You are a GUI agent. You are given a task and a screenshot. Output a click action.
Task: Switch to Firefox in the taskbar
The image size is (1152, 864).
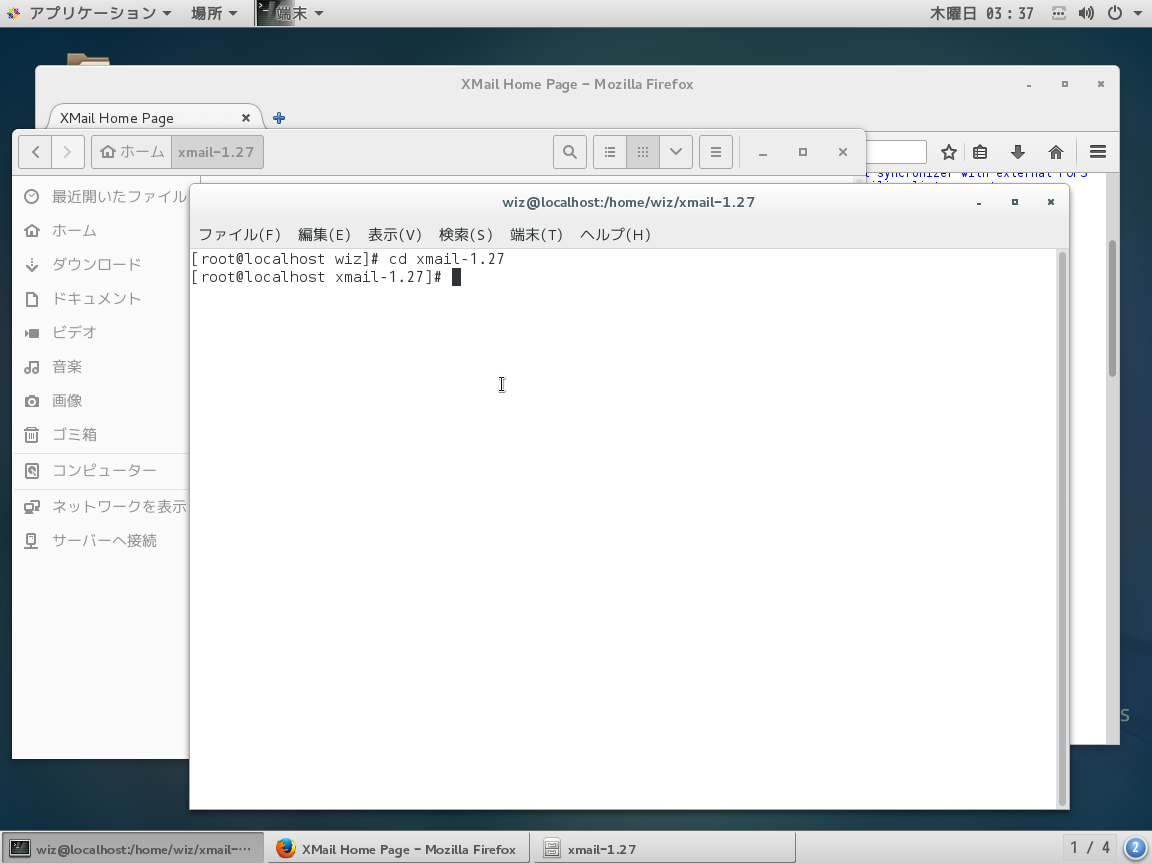click(x=397, y=849)
